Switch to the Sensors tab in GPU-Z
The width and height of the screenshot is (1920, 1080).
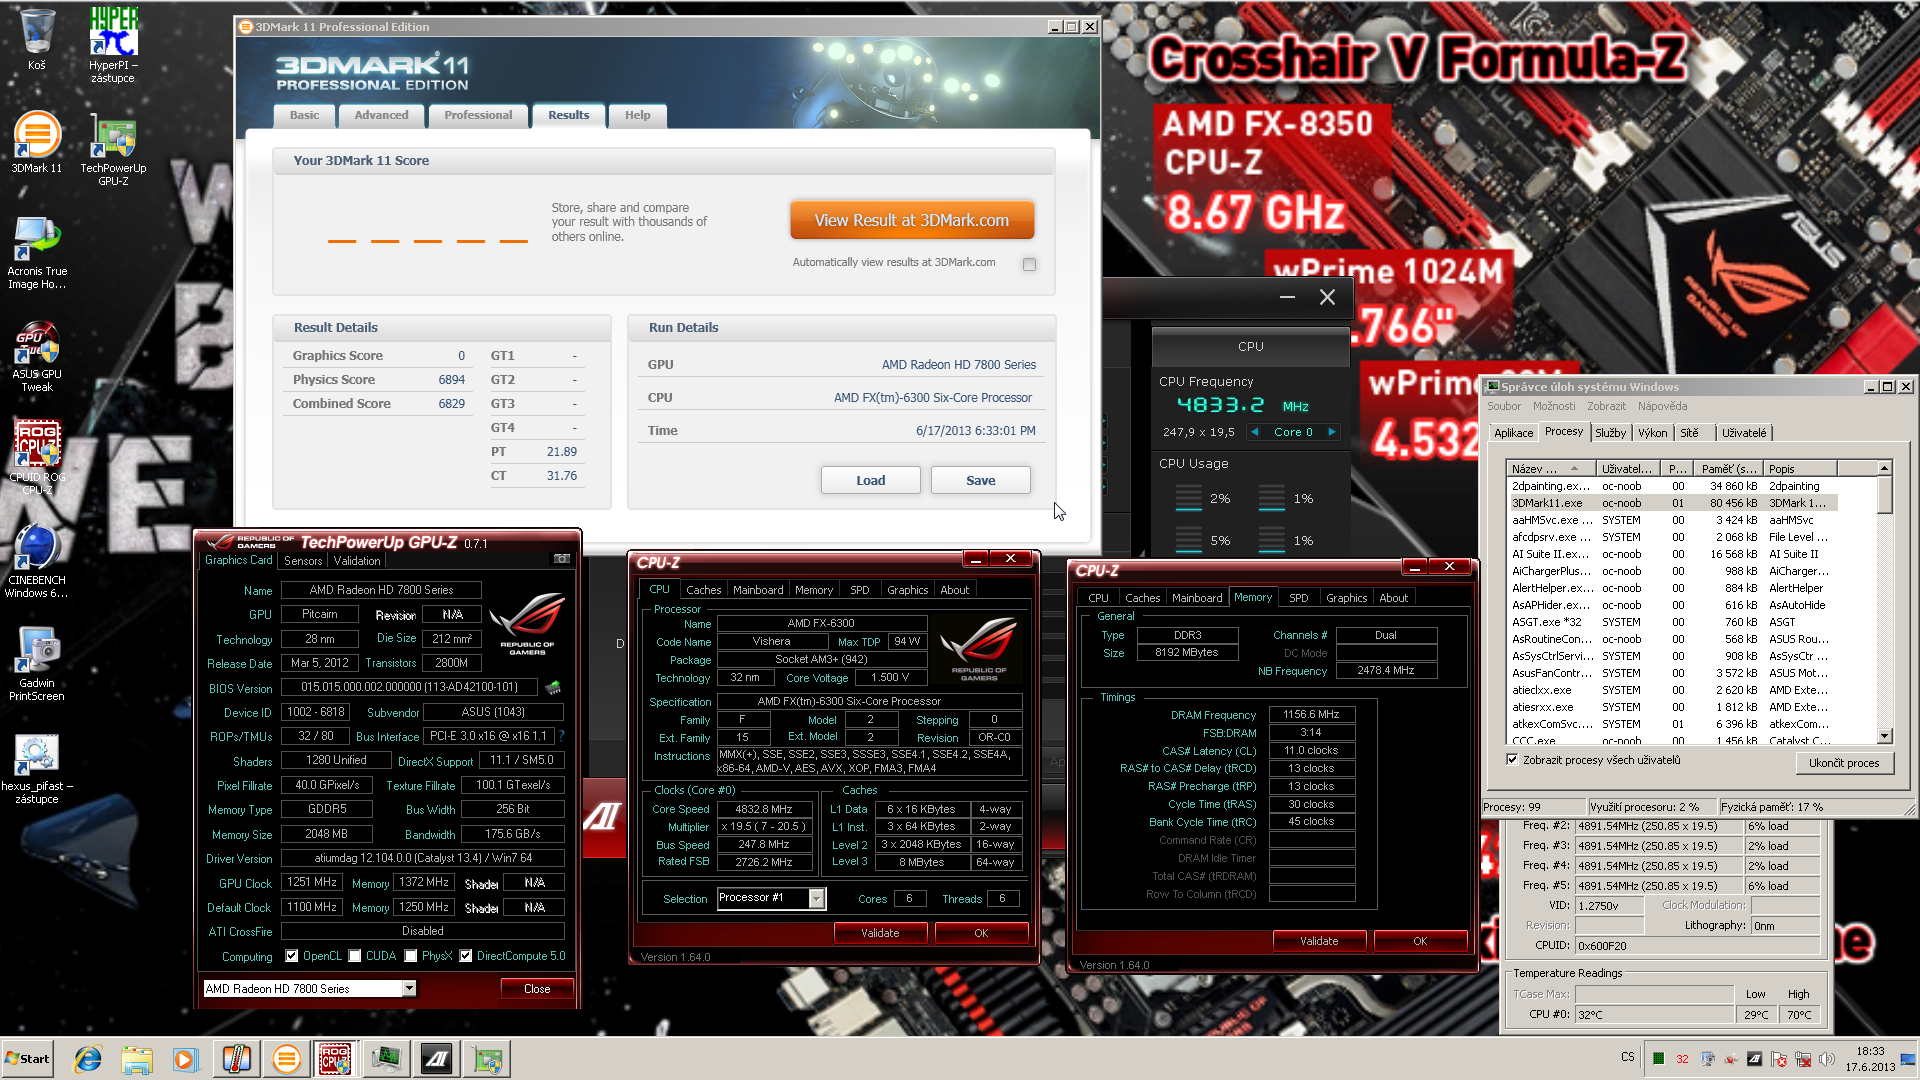pyautogui.click(x=303, y=561)
